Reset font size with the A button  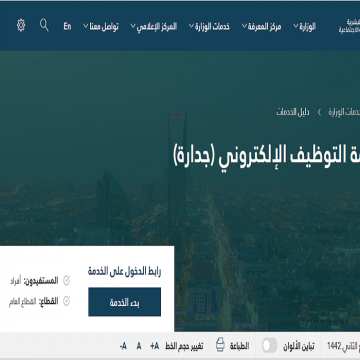point(139,346)
